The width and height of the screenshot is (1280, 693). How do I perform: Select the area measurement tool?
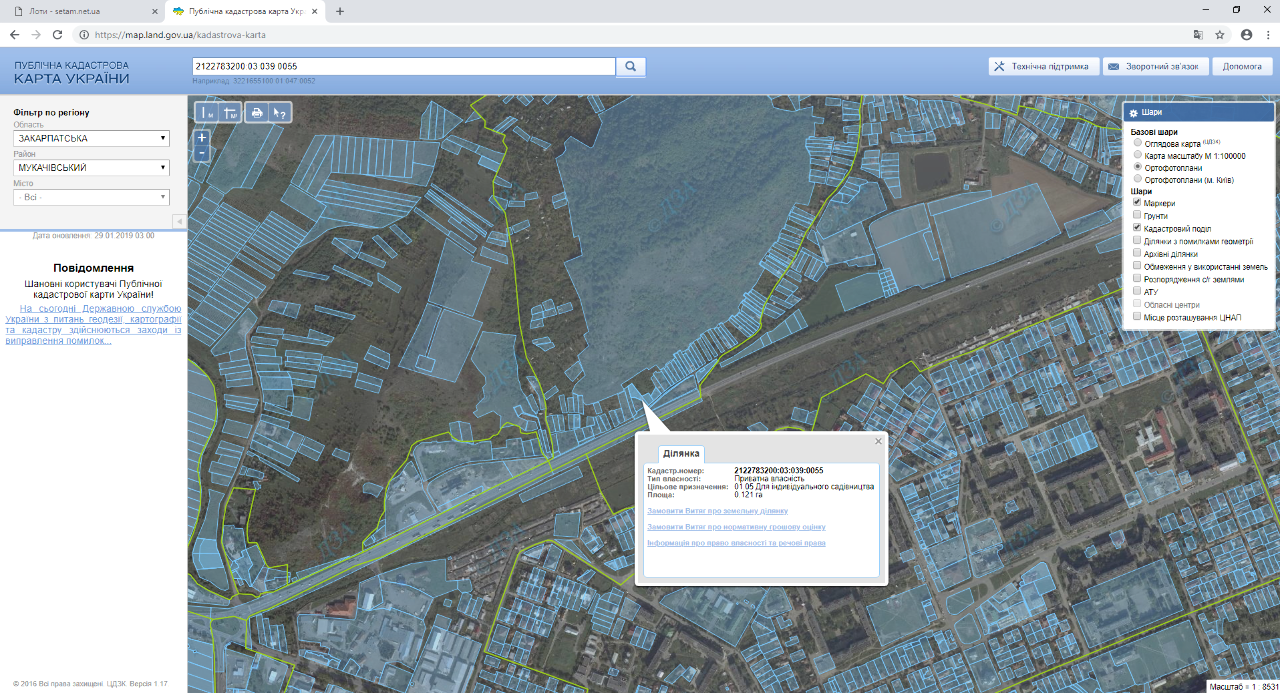tap(231, 113)
